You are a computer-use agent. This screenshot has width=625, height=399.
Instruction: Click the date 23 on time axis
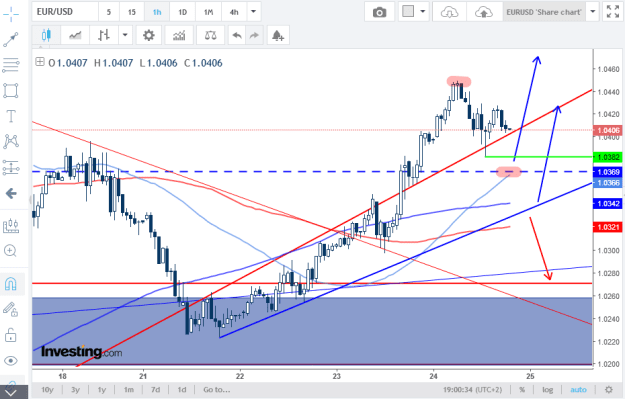[337, 376]
